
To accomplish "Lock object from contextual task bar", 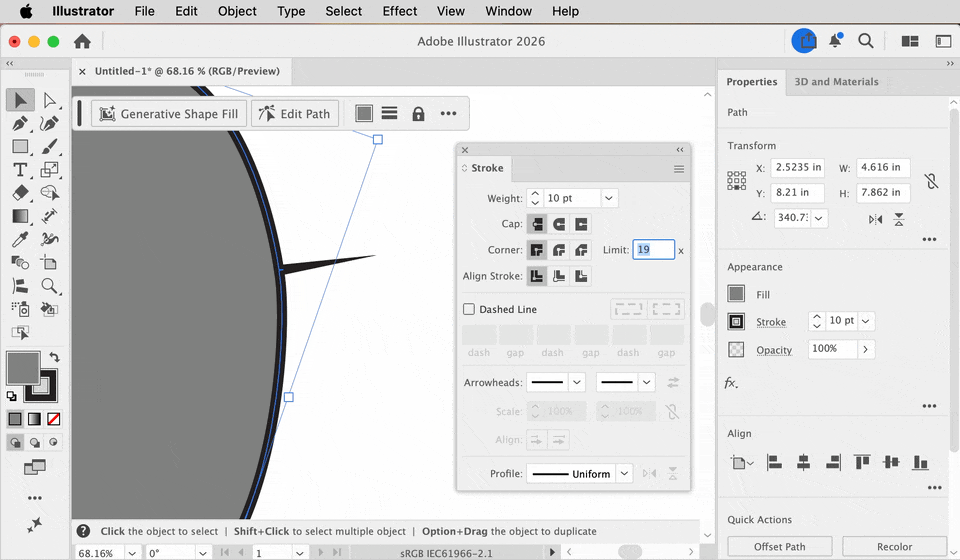I will tap(418, 114).
